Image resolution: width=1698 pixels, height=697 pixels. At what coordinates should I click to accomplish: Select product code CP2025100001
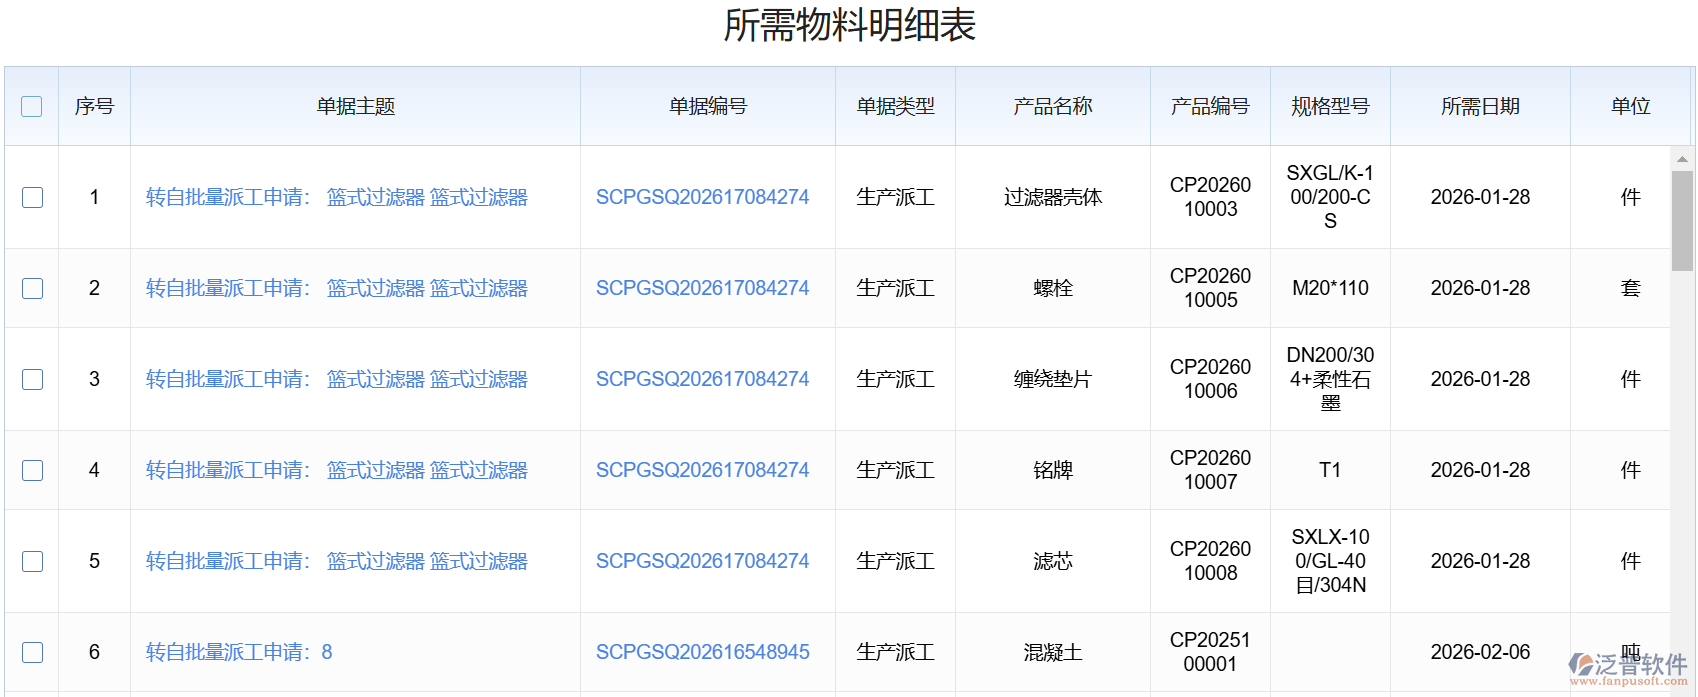tap(1210, 652)
